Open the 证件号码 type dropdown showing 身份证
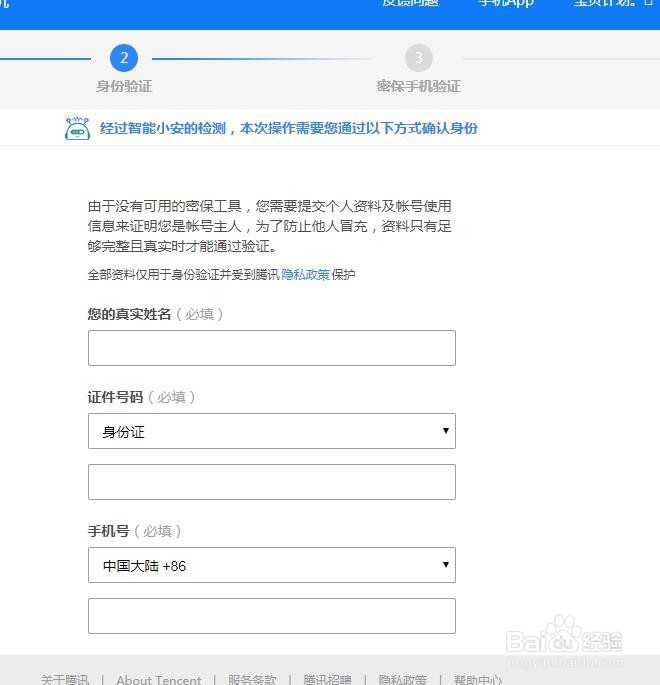 (x=272, y=431)
